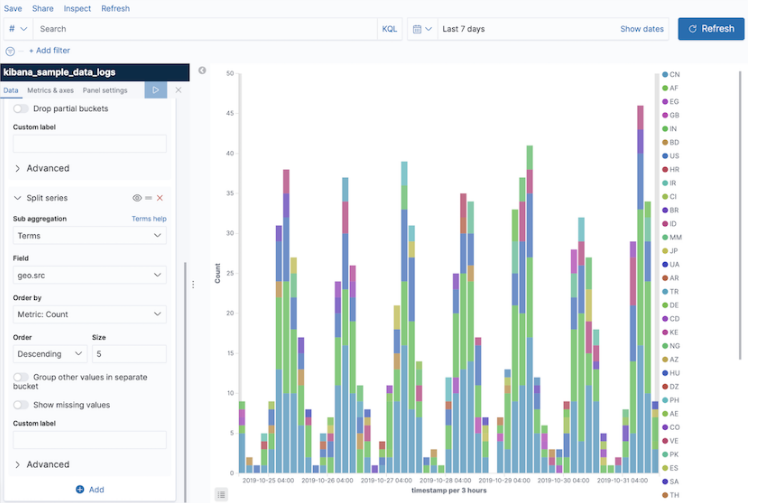The height and width of the screenshot is (503, 760).
Task: Select the DE legend entry
Action: tap(671, 305)
